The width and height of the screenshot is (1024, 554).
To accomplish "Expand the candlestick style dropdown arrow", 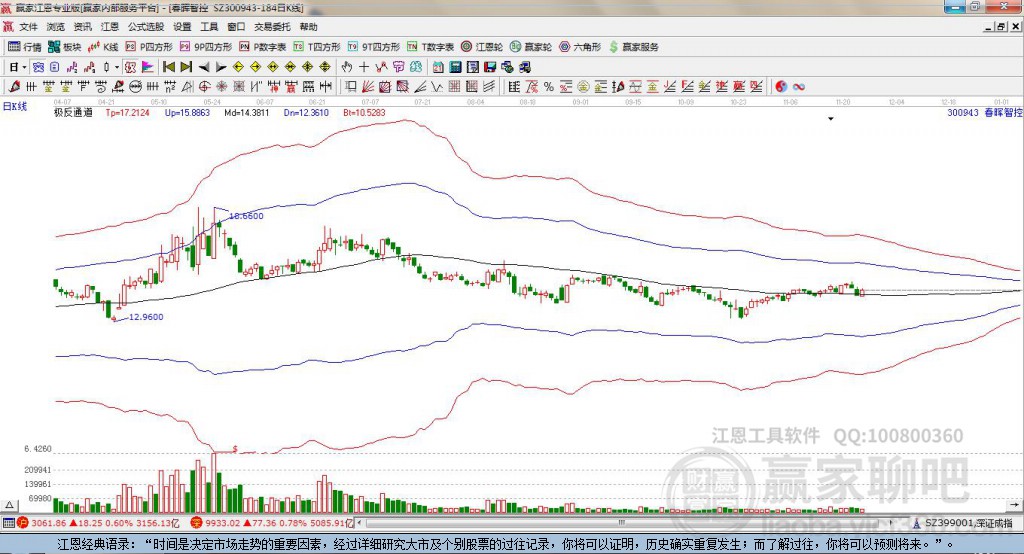I will [117, 67].
